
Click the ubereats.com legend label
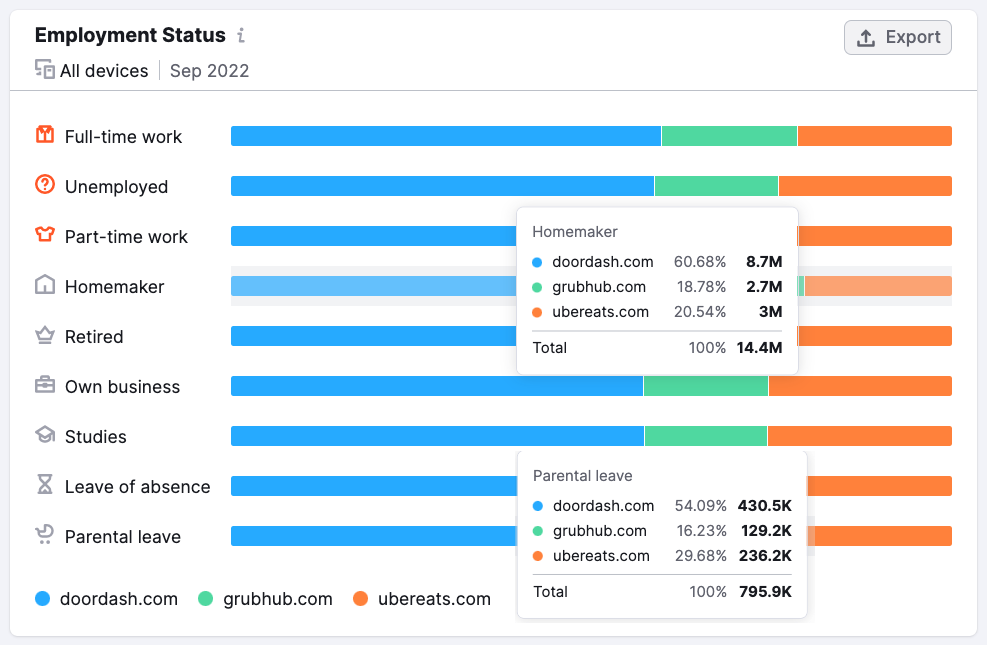434,599
